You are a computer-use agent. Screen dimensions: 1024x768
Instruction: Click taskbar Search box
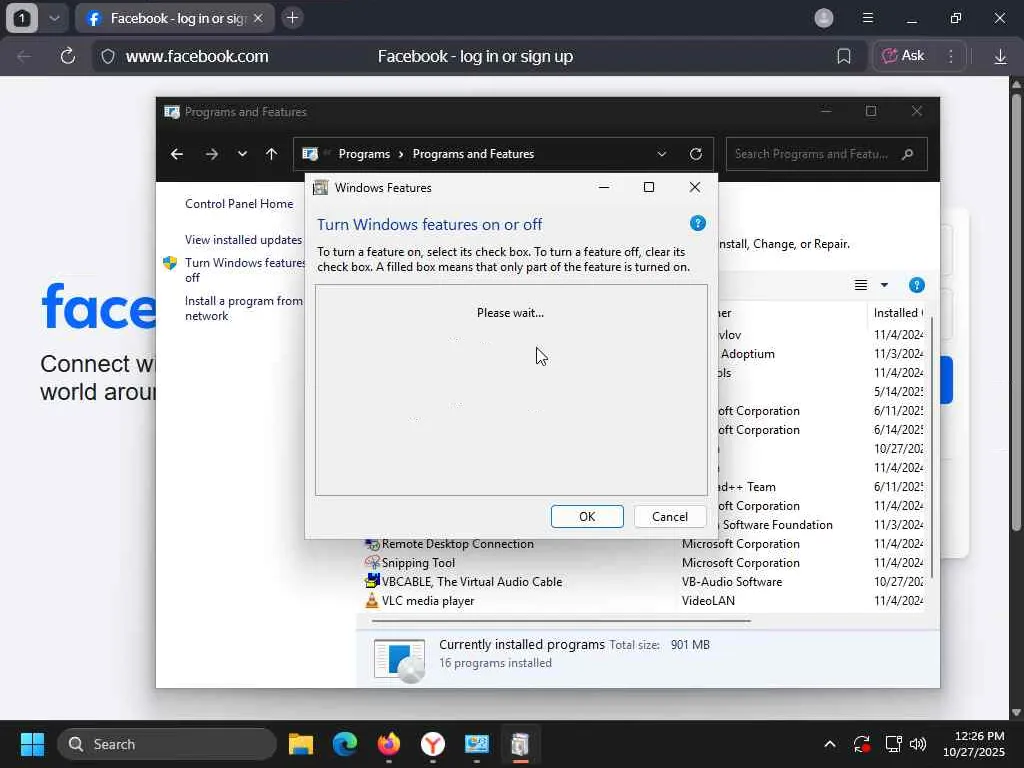(167, 744)
